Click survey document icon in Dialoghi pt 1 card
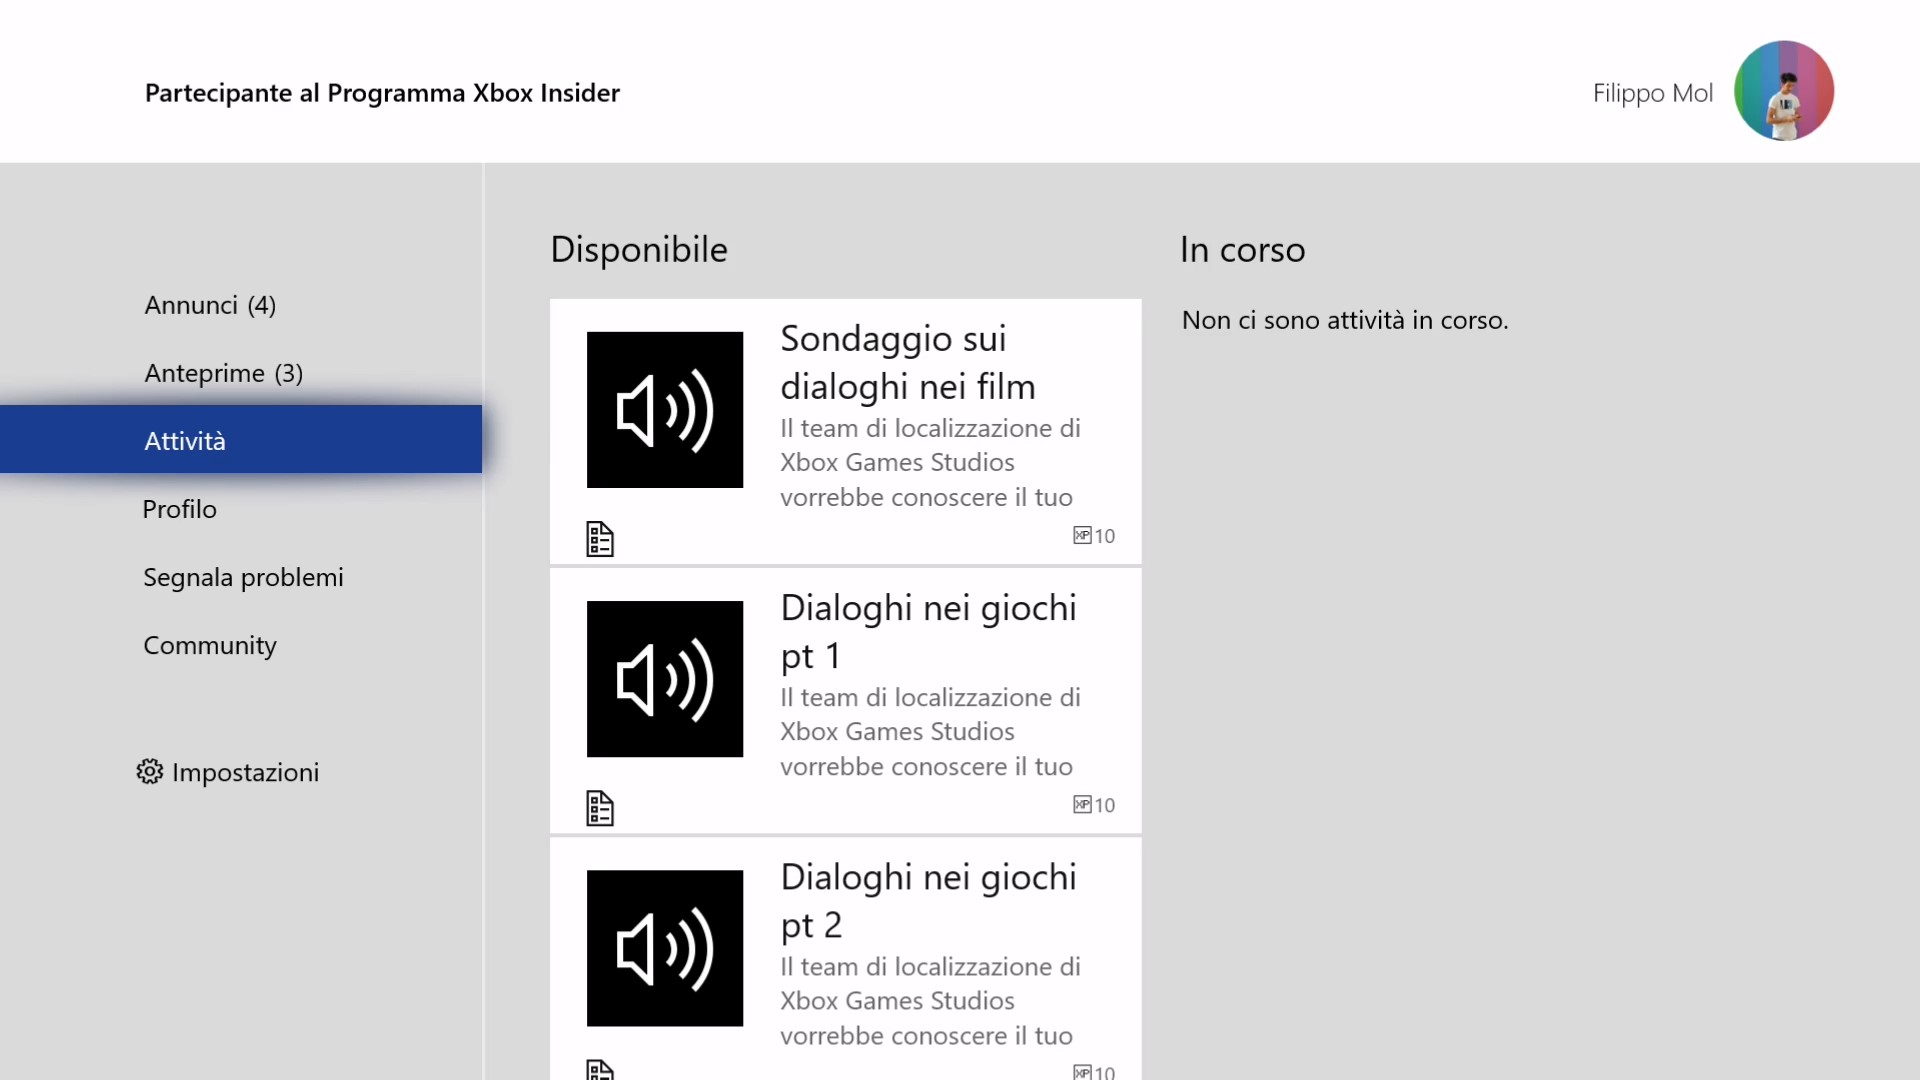The image size is (1920, 1080). [600, 808]
